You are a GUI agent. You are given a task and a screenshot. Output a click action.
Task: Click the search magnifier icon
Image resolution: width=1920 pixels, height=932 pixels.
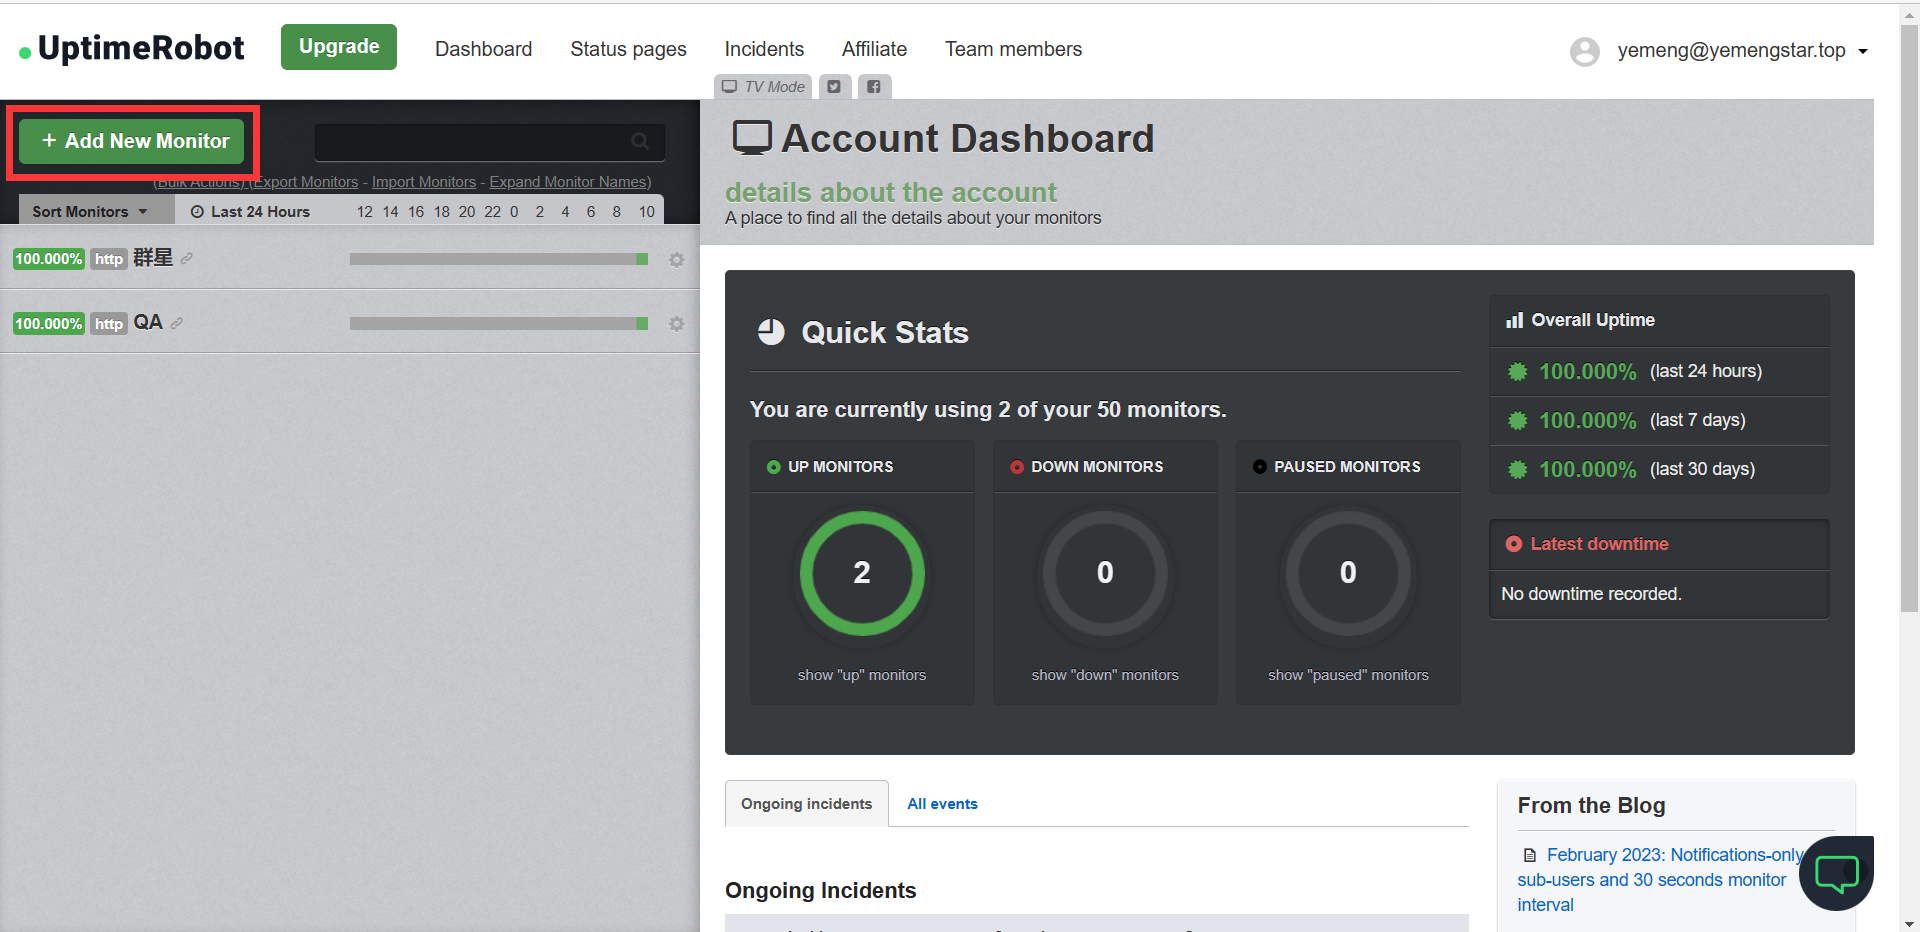(640, 142)
